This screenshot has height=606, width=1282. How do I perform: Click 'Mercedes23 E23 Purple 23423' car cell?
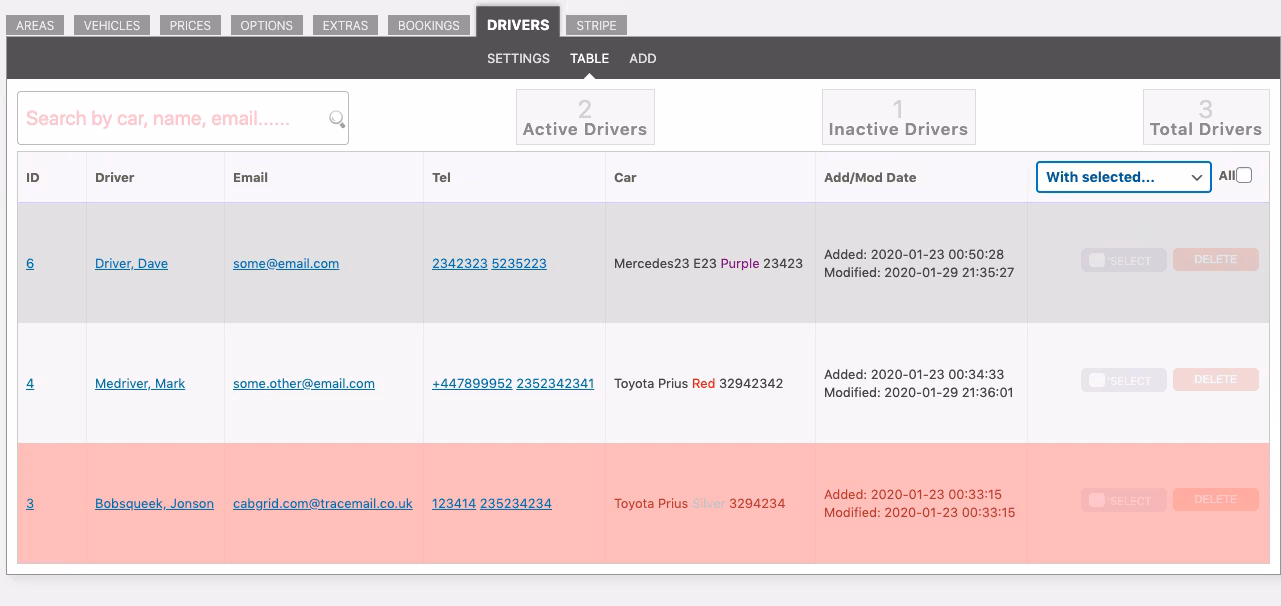(708, 263)
